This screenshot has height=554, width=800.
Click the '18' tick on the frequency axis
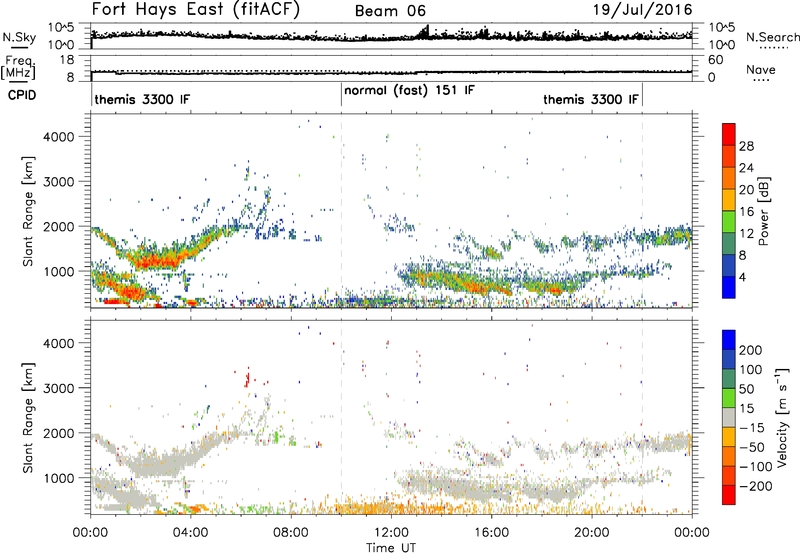tap(67, 60)
